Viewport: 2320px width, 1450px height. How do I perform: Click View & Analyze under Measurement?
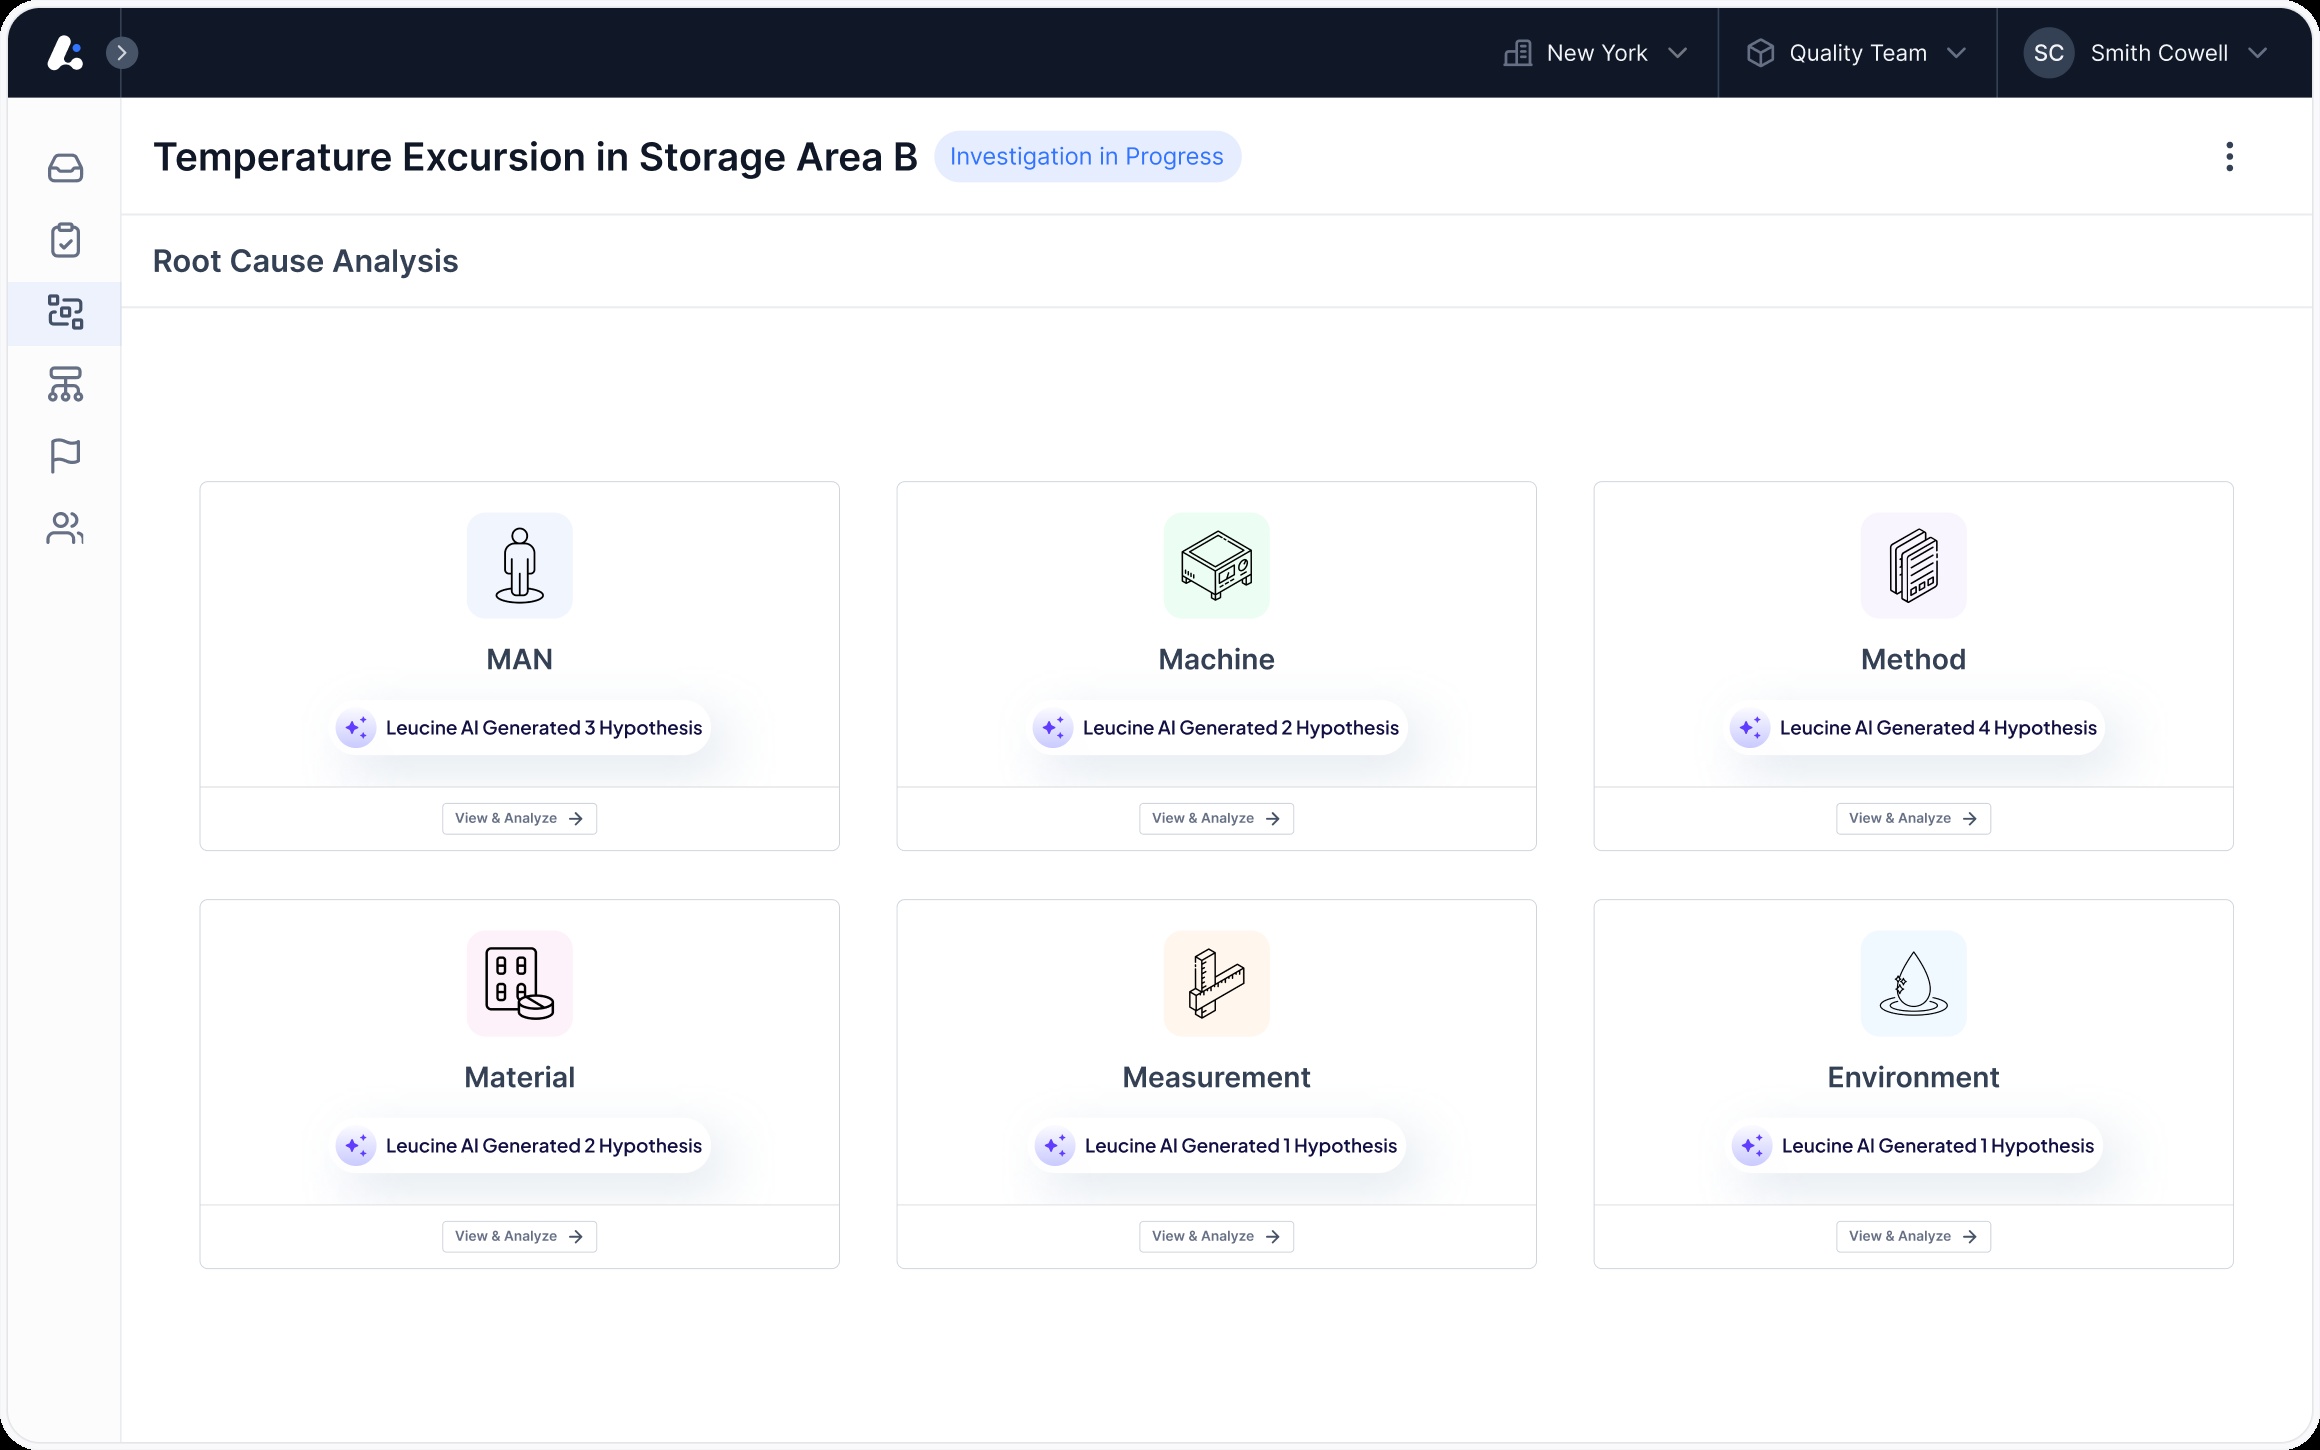[x=1216, y=1236]
